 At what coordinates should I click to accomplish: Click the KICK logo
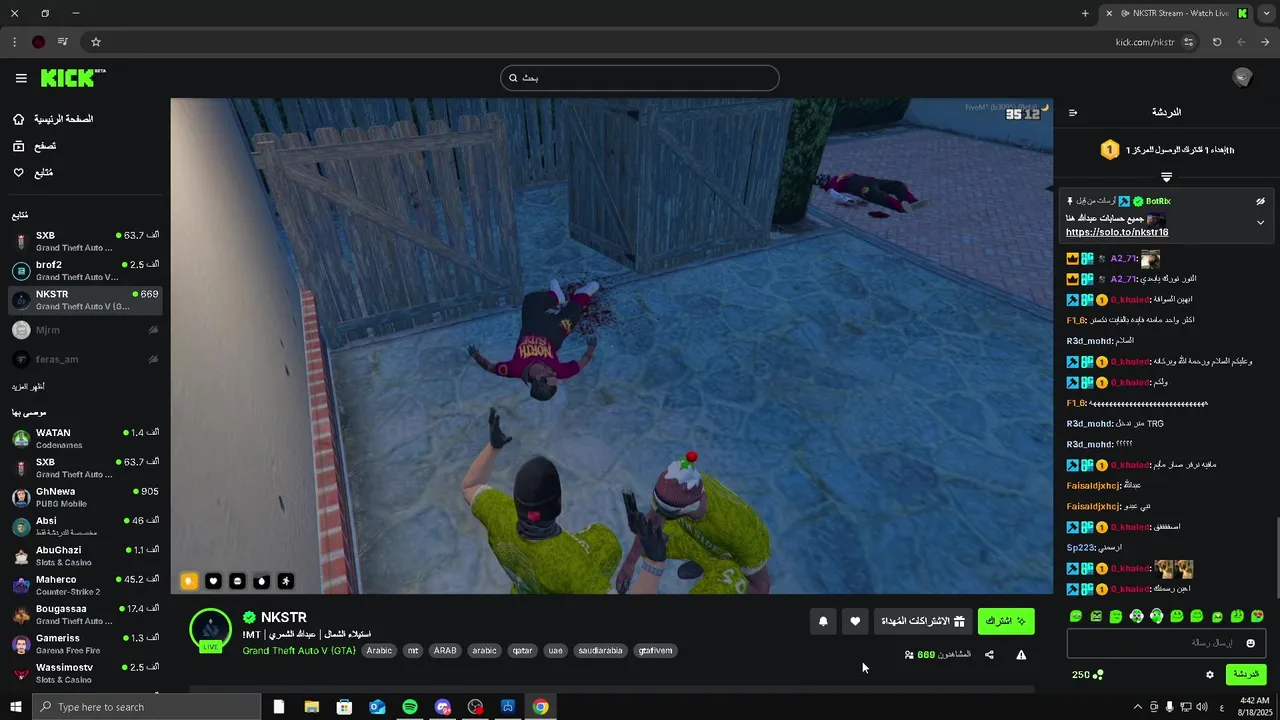click(72, 78)
